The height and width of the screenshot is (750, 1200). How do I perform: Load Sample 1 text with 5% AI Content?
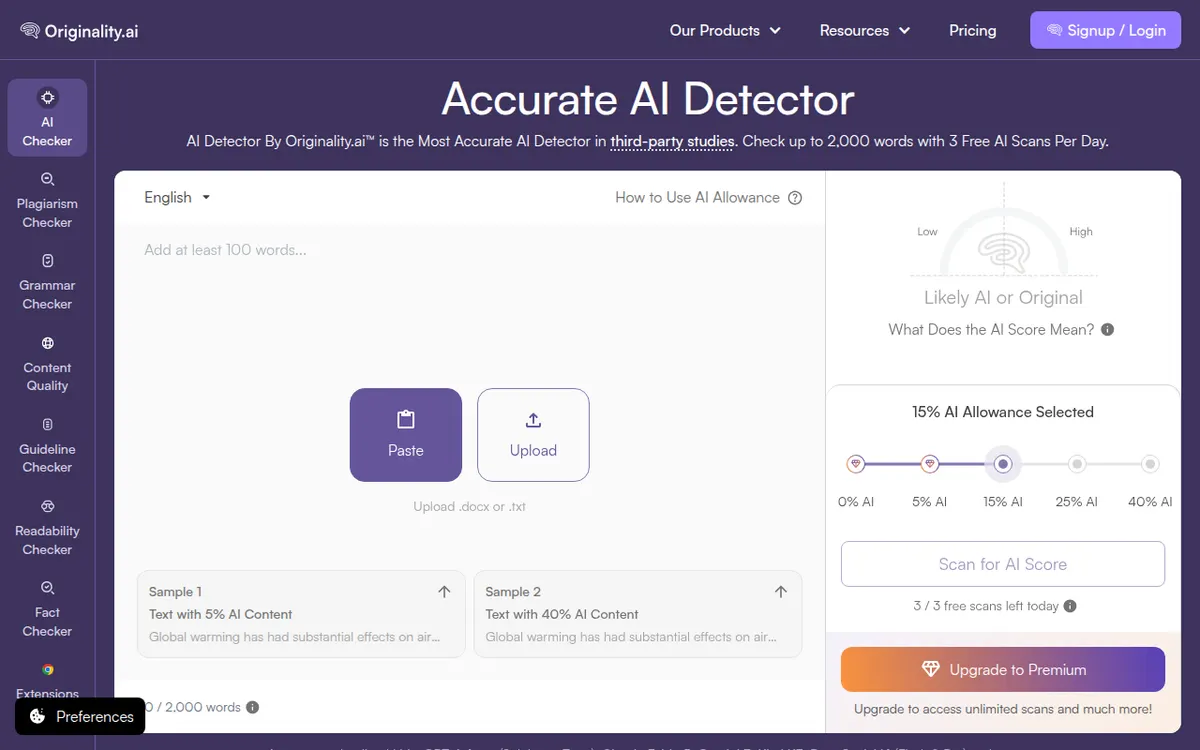click(301, 614)
